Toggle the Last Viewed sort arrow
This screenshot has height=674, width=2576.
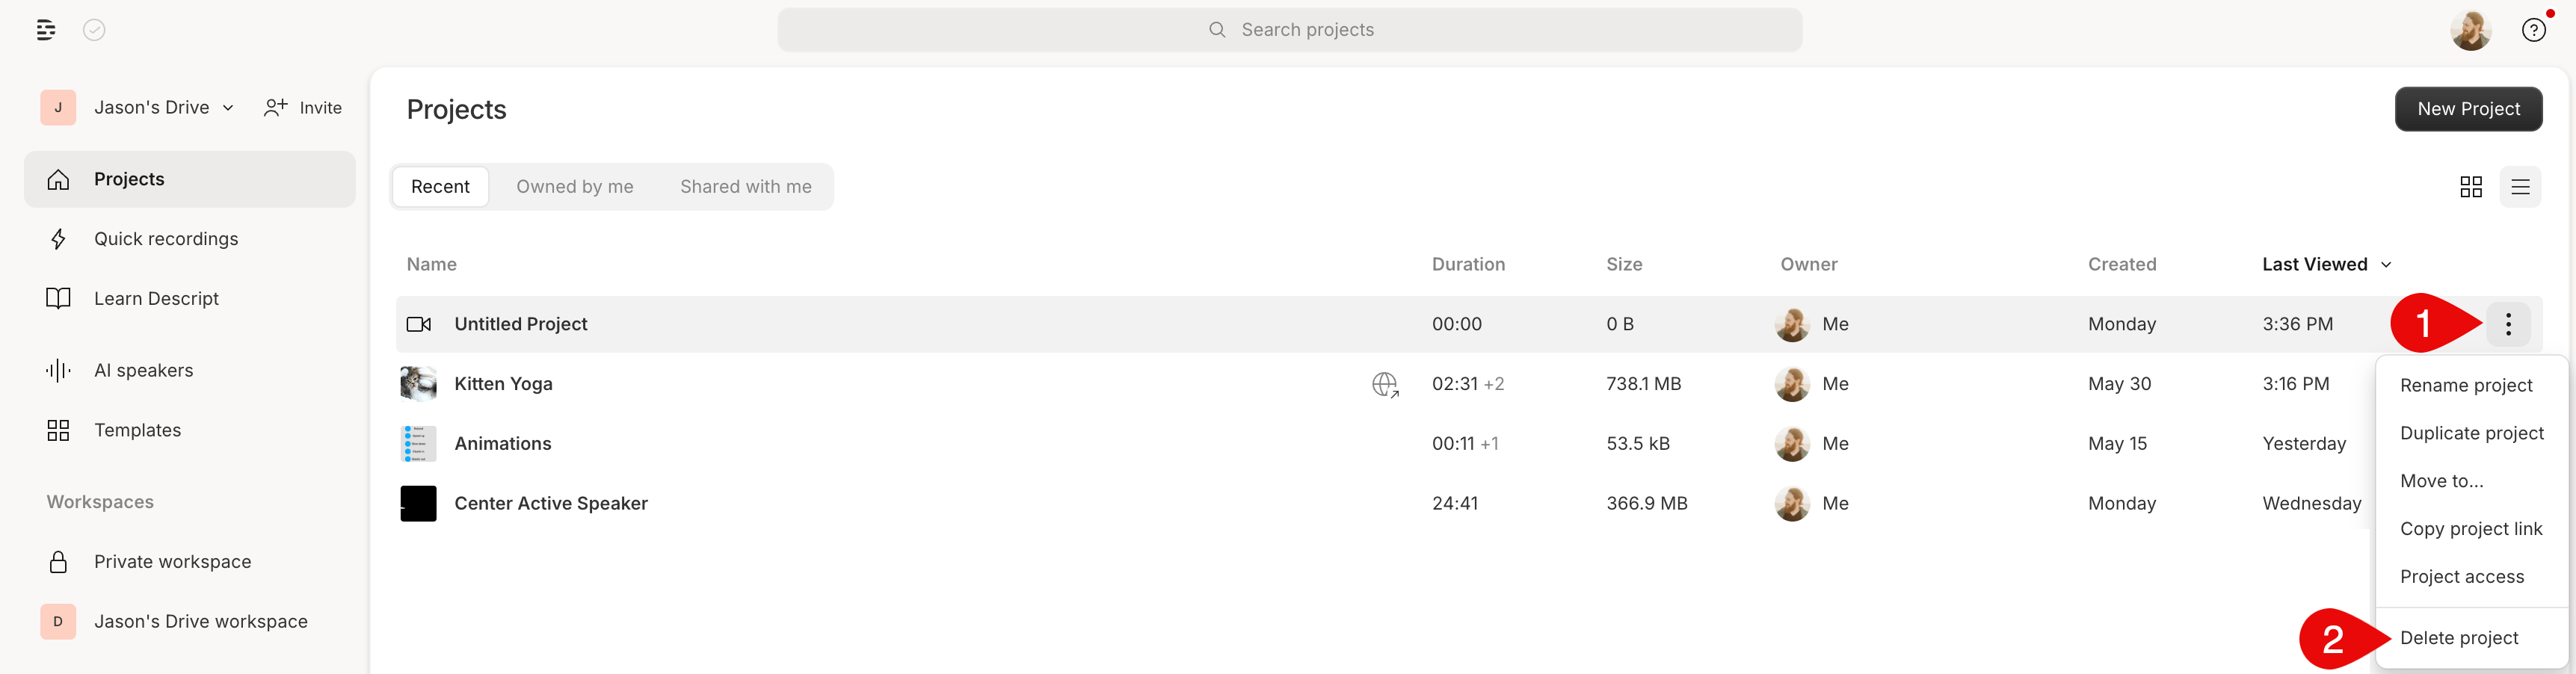point(2386,265)
